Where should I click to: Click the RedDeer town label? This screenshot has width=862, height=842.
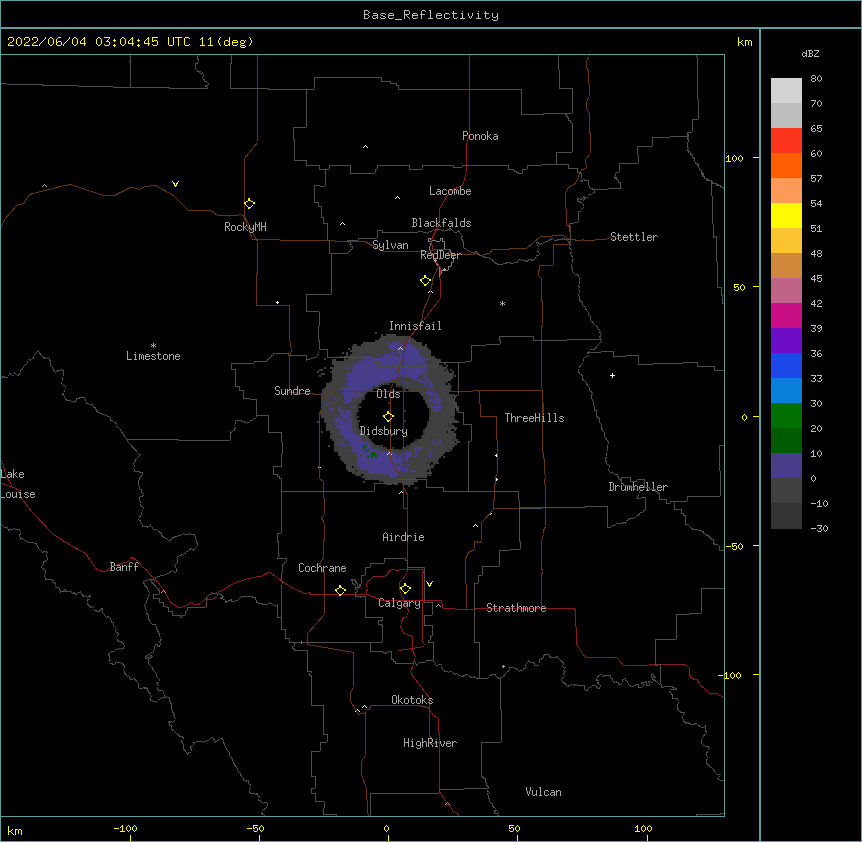tap(440, 255)
